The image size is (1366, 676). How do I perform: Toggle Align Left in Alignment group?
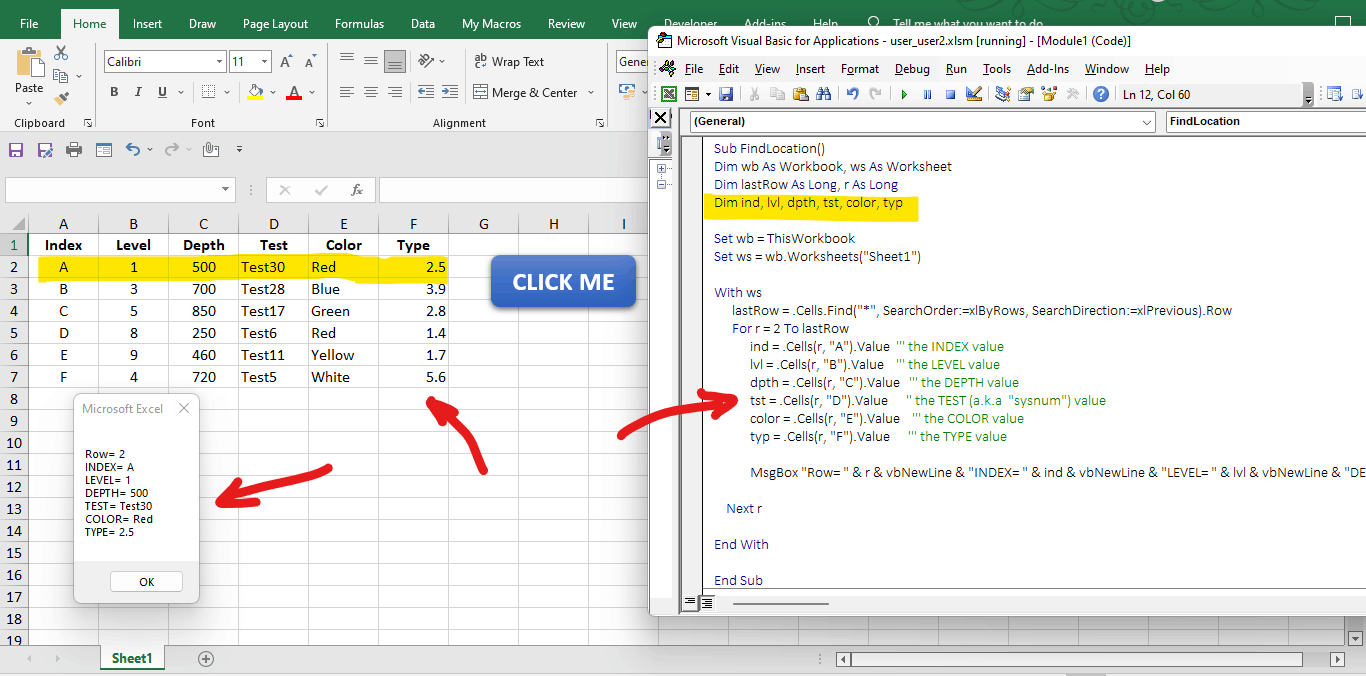347,92
